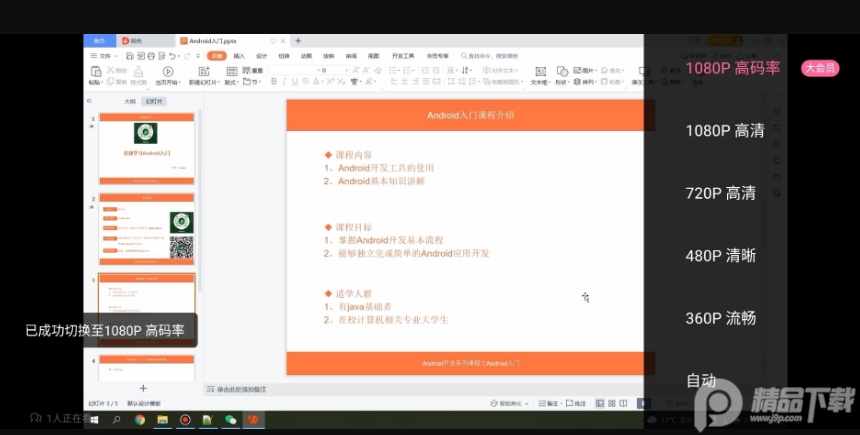Toggle Bold formatting in the ribbon
Image resolution: width=860 pixels, height=435 pixels.
pos(274,82)
